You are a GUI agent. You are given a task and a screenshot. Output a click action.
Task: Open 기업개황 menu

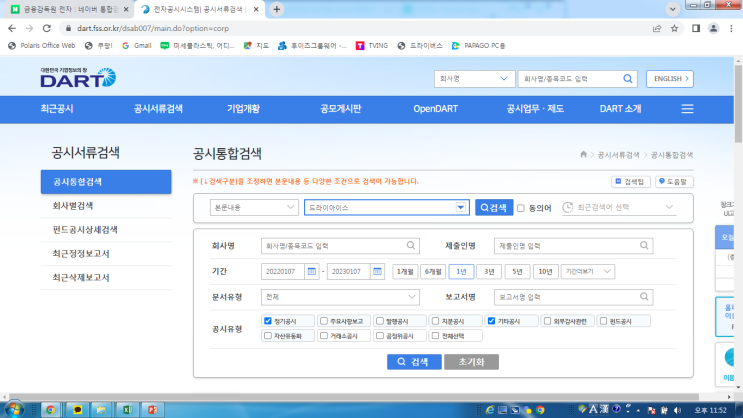pos(243,109)
